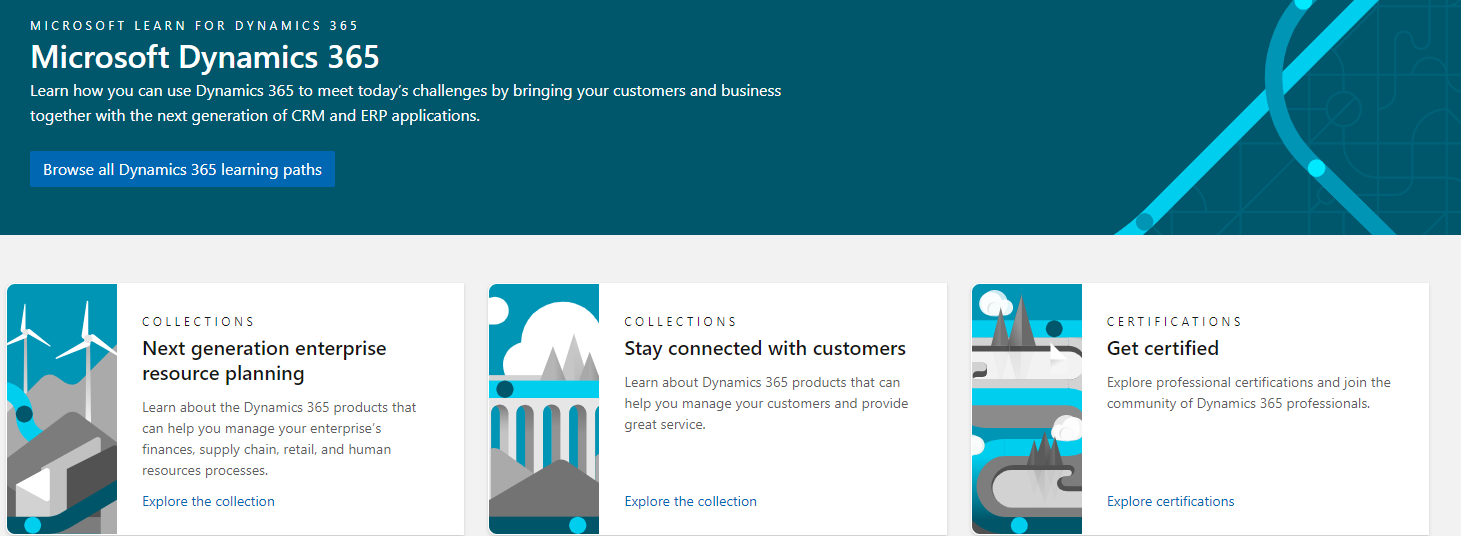
Task: Click Browse all Dynamics 365 learning paths button
Action: [x=182, y=170]
